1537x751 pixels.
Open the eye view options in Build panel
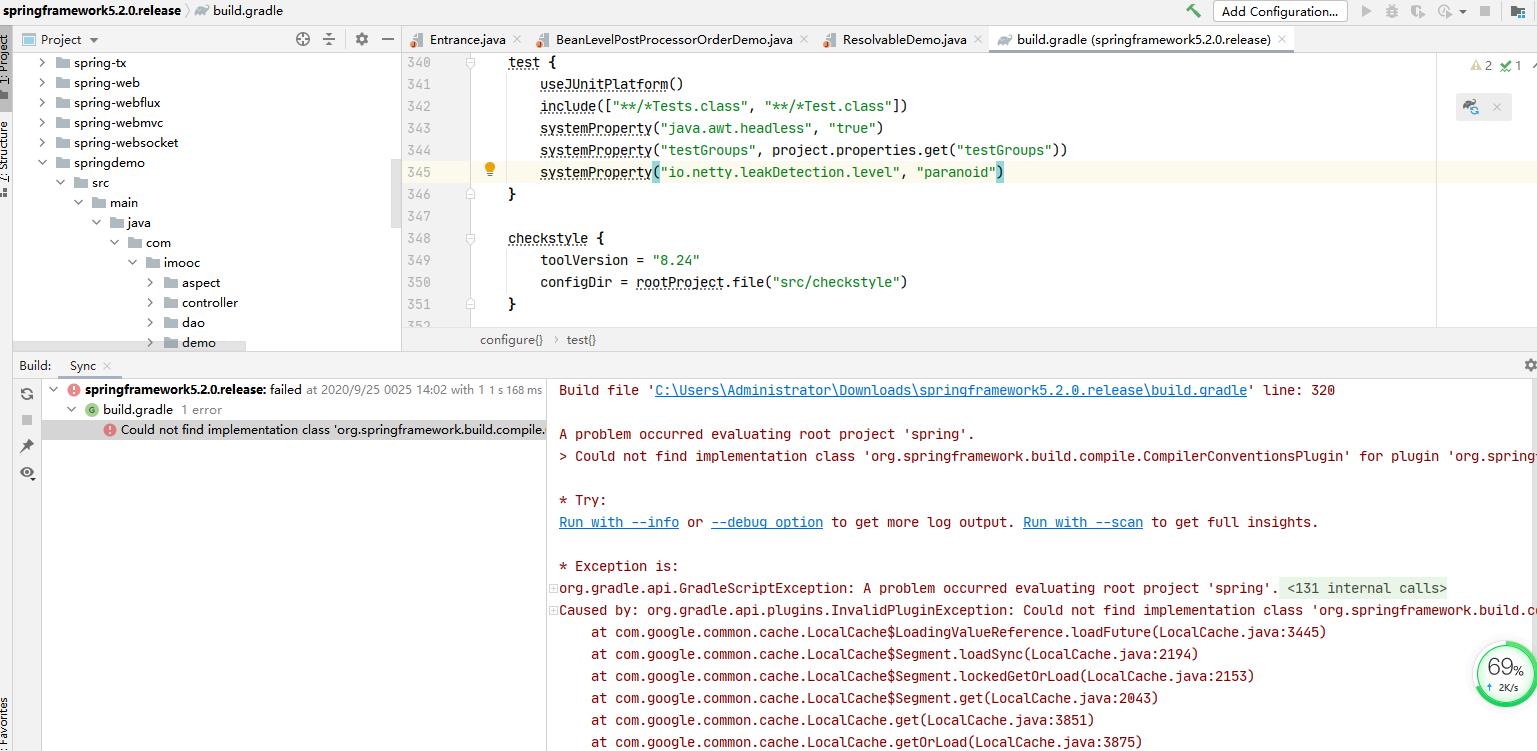[27, 473]
